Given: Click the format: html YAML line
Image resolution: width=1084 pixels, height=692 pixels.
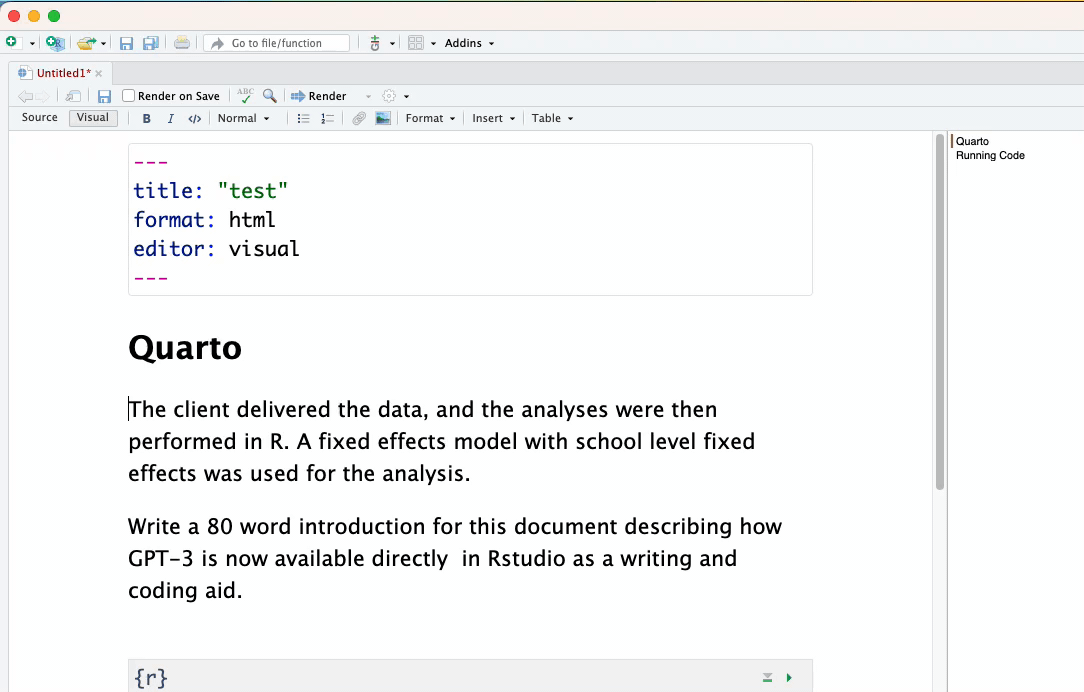Looking at the screenshot, I should click(x=205, y=220).
